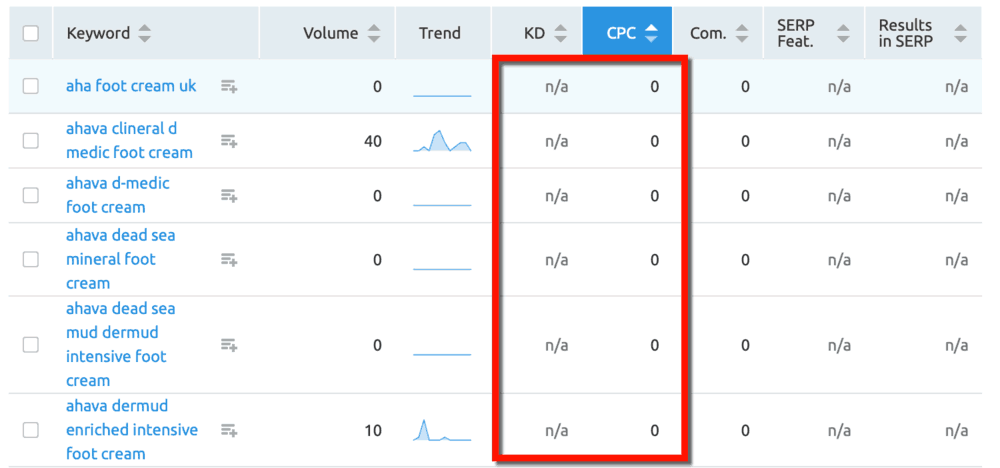Viewport: 1000px width, 468px height.
Task: Select checkbox for ahava d-medic foot cream row
Action: (x=31, y=196)
